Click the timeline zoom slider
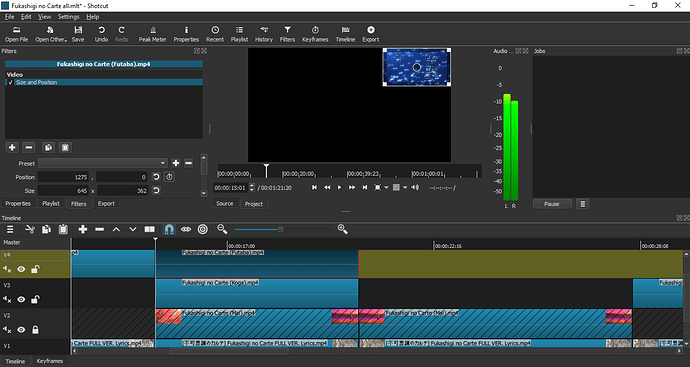Viewport: 690px width, 367px height. pyautogui.click(x=282, y=229)
